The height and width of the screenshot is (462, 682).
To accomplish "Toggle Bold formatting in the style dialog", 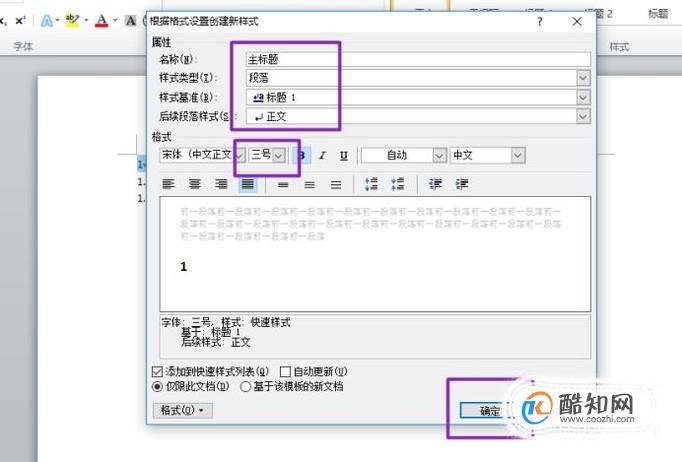I will coord(302,155).
